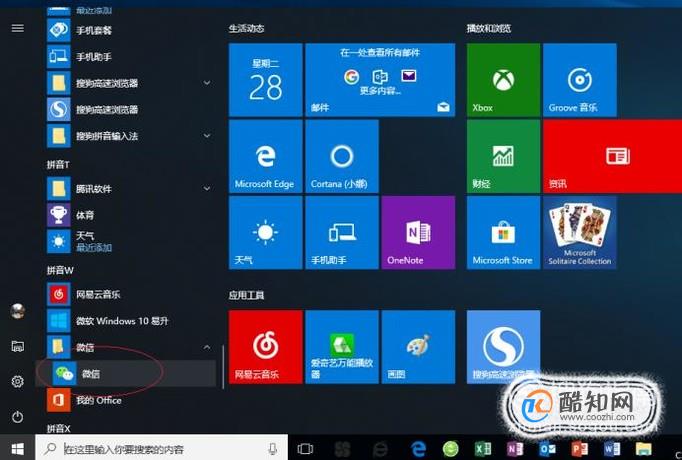
Task: Collapse the 微信 folder chevron
Action: (207, 347)
